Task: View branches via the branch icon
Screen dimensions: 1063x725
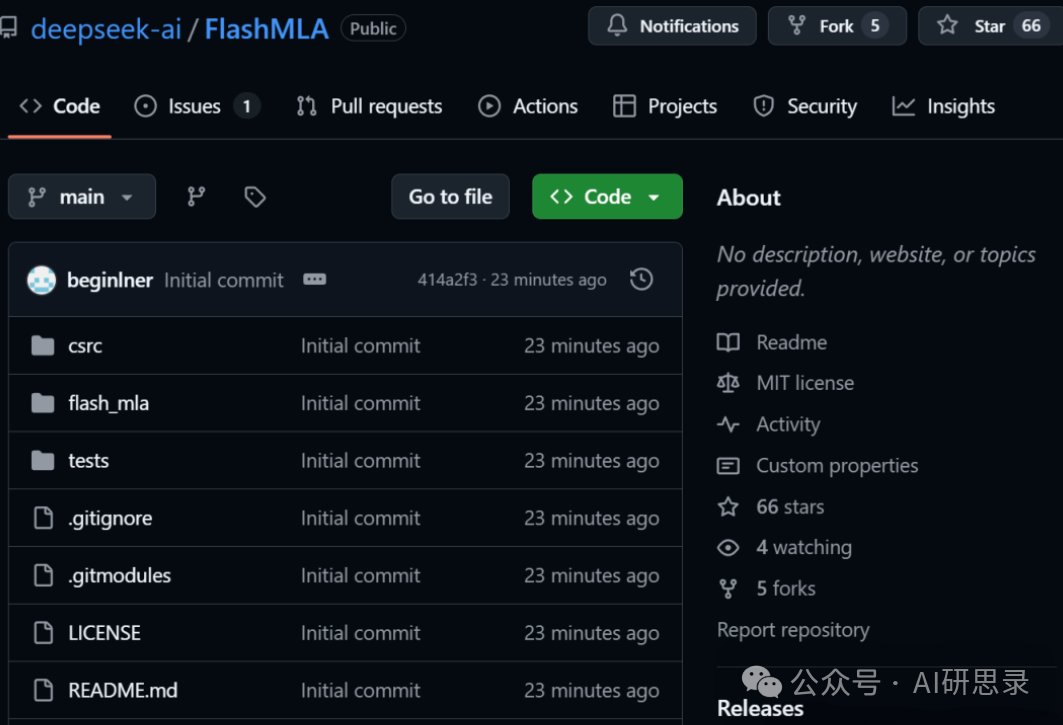Action: click(196, 197)
